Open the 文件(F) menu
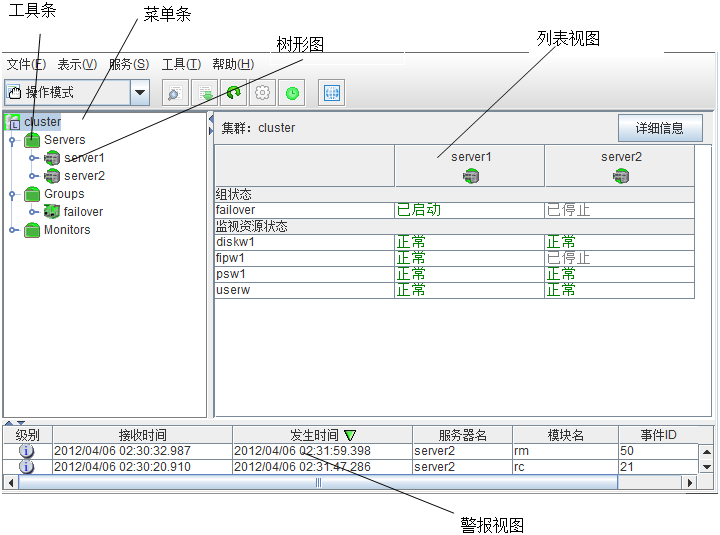The width and height of the screenshot is (720, 535). (26, 64)
